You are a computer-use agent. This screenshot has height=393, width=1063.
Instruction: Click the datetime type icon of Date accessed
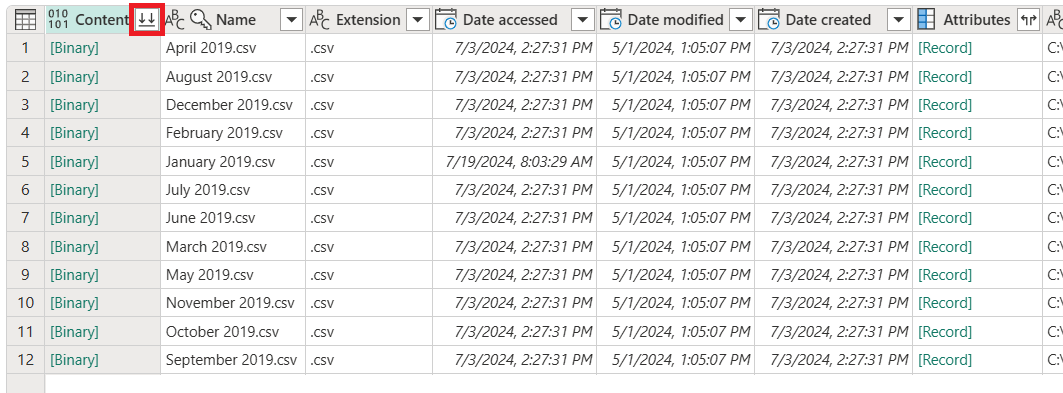click(x=445, y=20)
